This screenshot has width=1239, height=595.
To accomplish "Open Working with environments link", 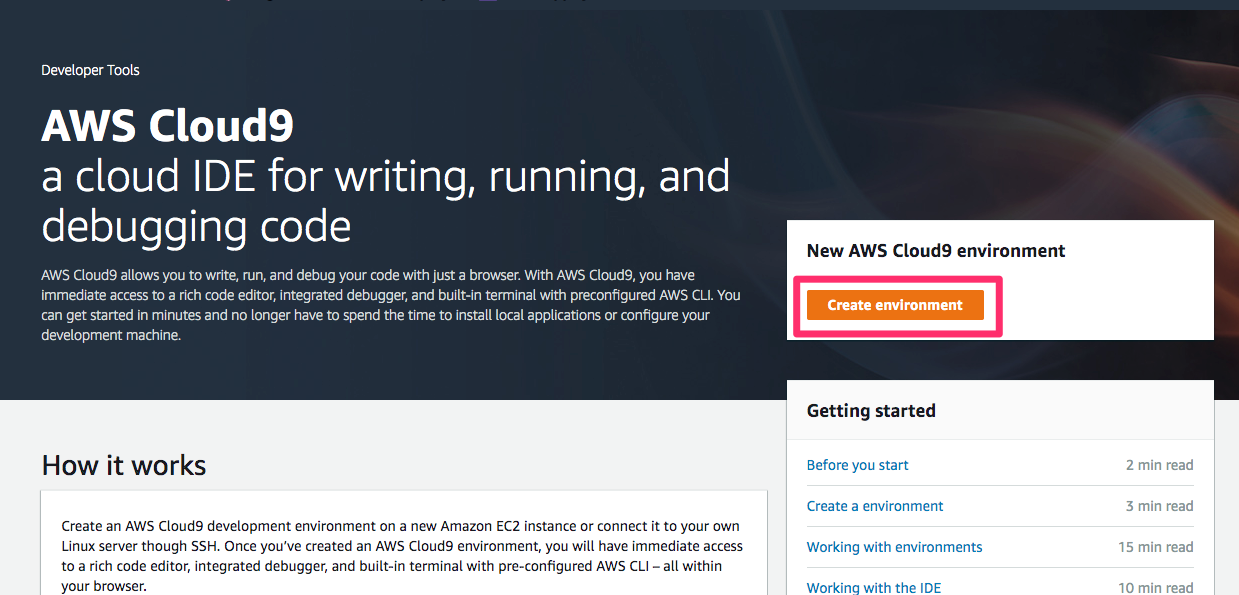I will tap(894, 547).
